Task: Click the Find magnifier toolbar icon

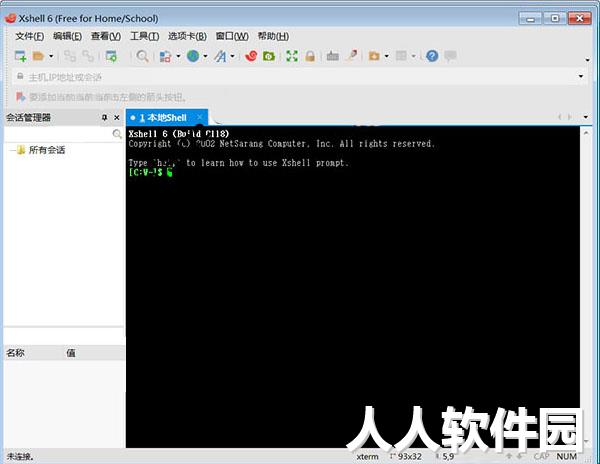Action: coord(143,56)
